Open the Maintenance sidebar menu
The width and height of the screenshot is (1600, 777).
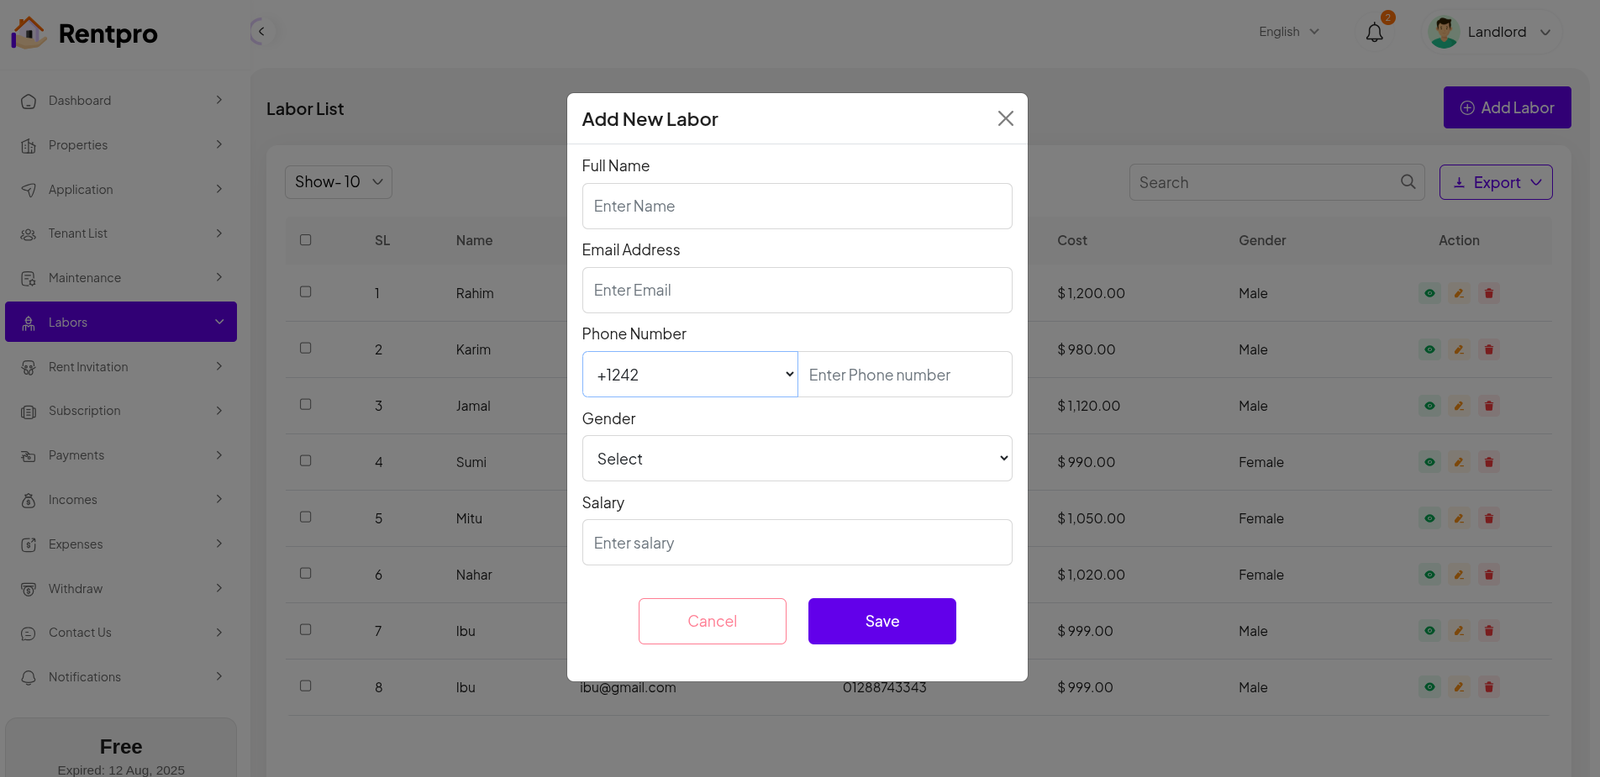pos(121,278)
